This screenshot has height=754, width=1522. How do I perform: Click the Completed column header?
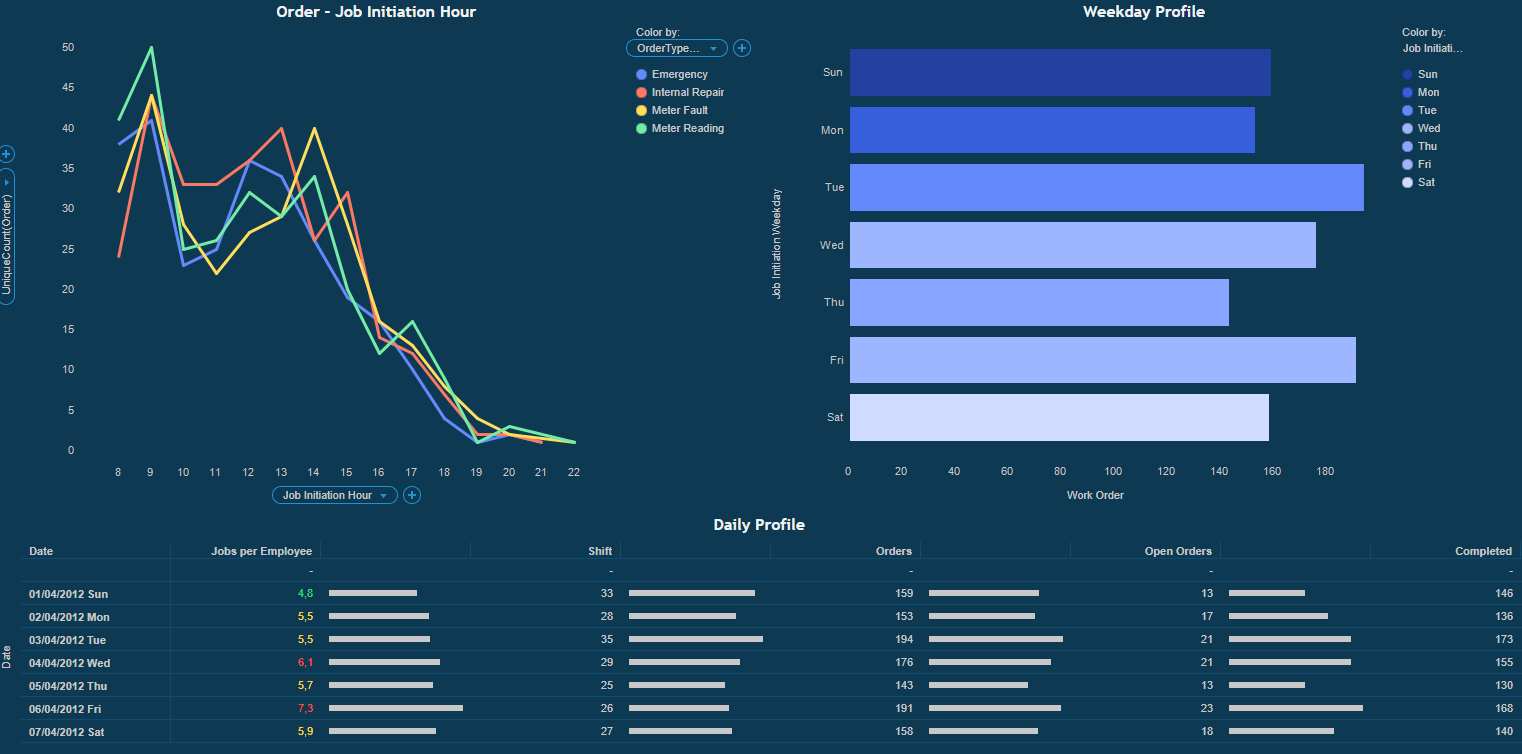click(x=1482, y=551)
